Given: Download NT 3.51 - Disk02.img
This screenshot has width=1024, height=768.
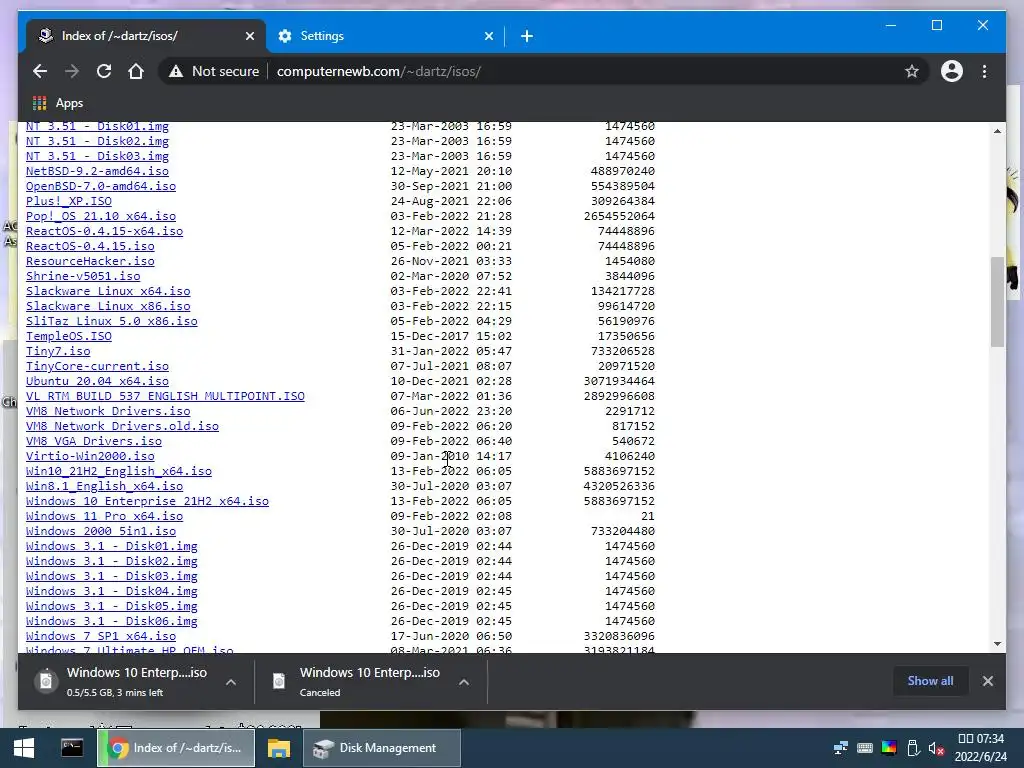Looking at the screenshot, I should 97,141.
